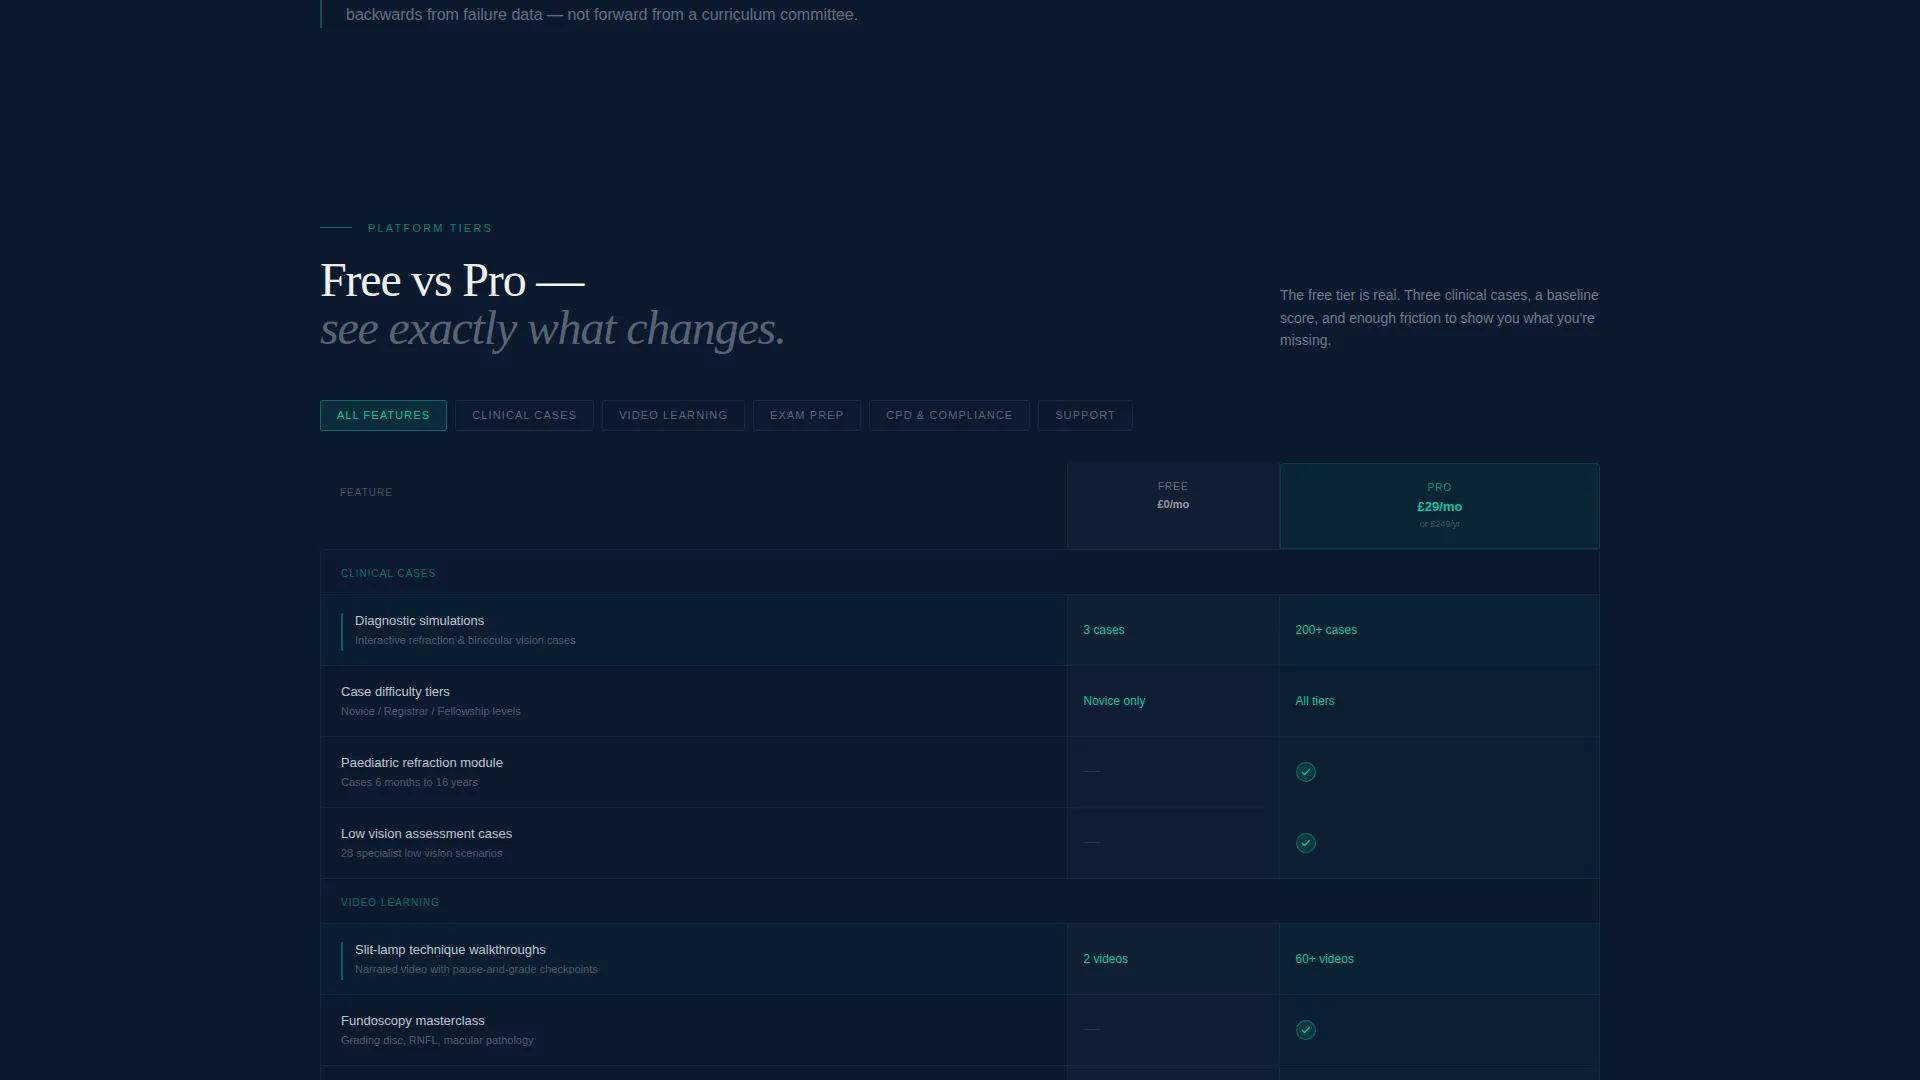
Task: Switch to the Clinical Cases filter tab
Action: pyautogui.click(x=524, y=415)
